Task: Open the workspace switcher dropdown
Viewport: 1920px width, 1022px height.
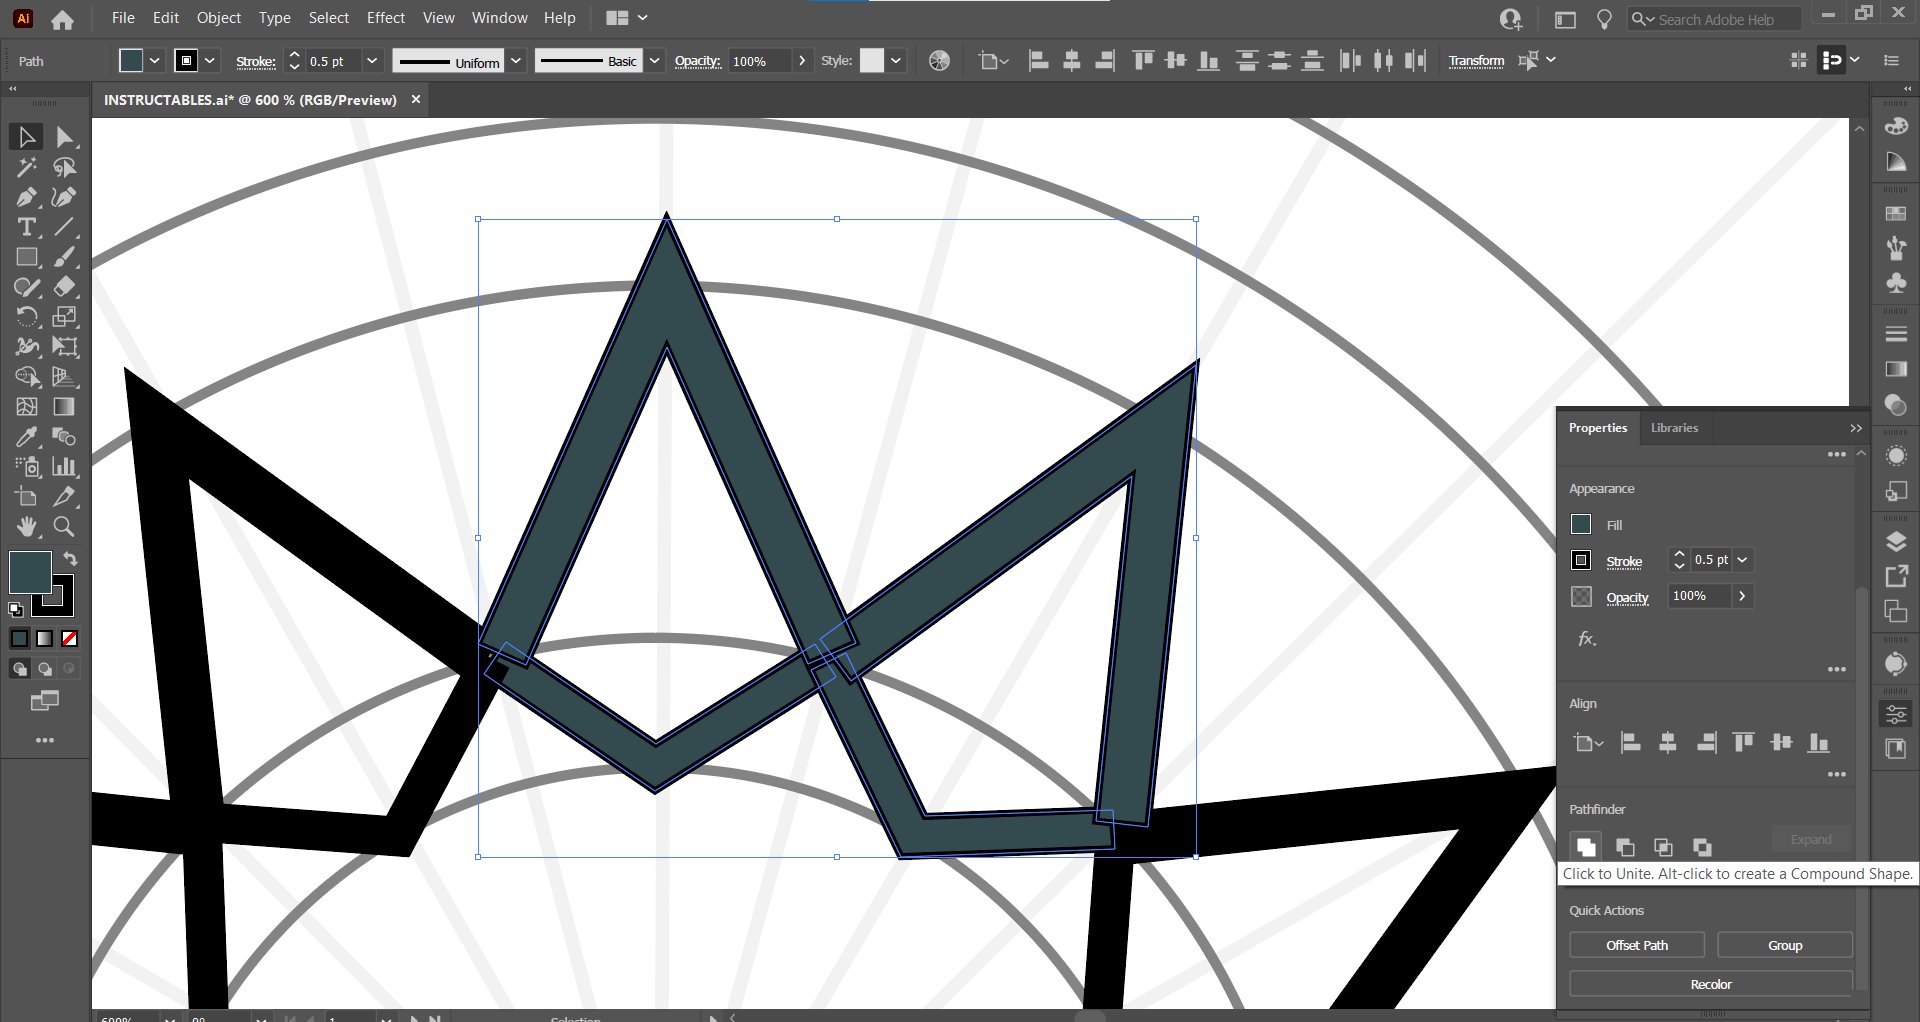Action: click(x=627, y=18)
